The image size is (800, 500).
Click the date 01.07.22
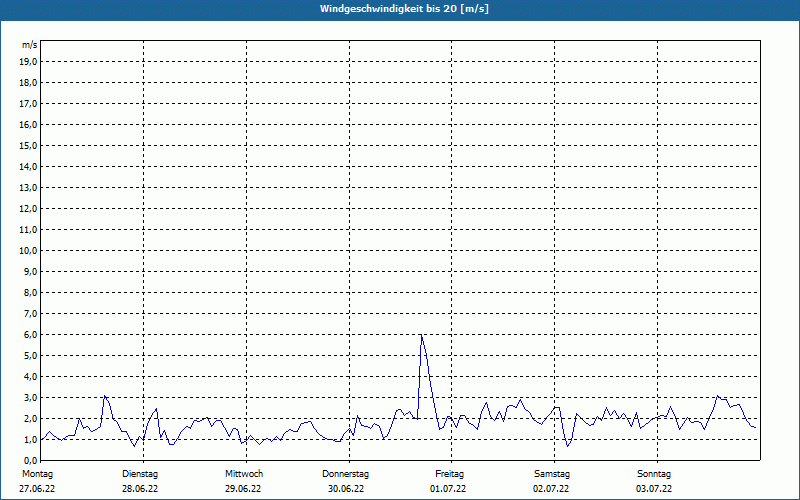[448, 489]
